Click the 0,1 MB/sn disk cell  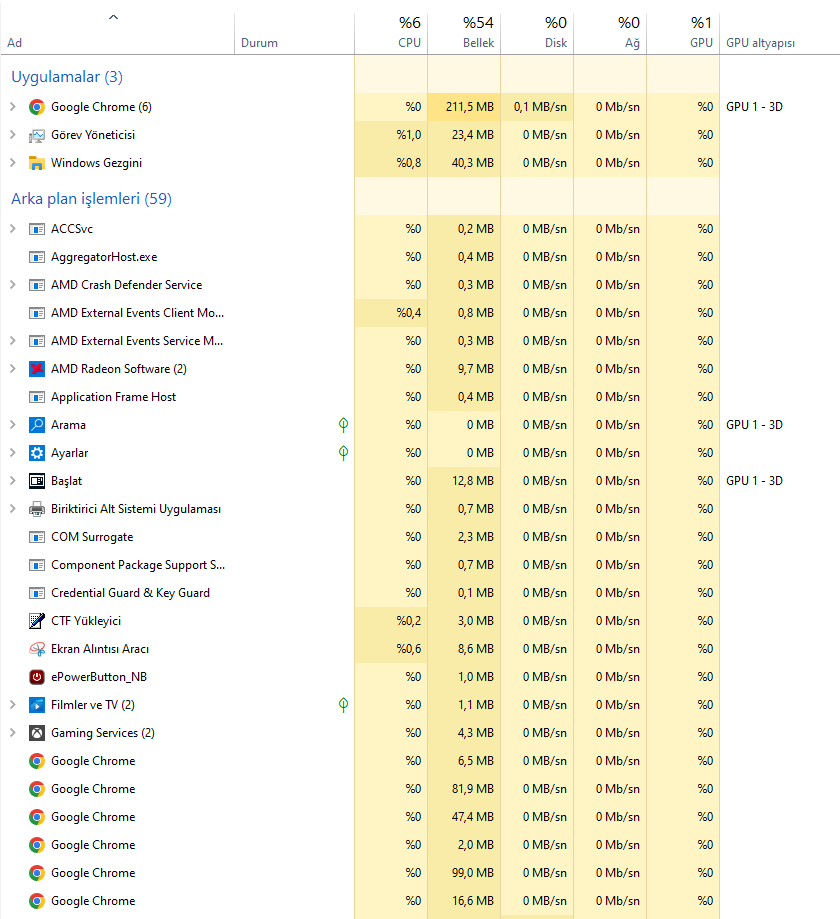pyautogui.click(x=537, y=107)
